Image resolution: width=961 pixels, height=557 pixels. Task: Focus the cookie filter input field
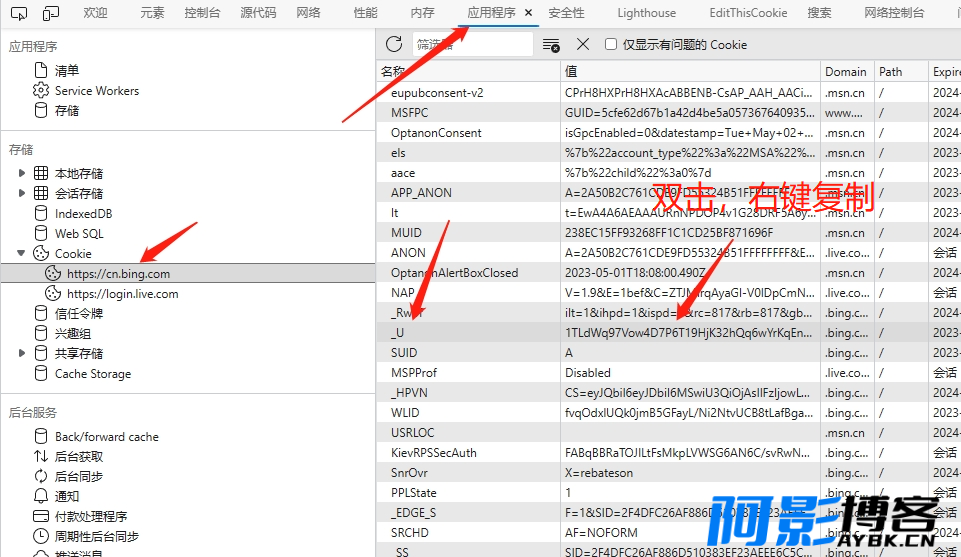(x=472, y=45)
